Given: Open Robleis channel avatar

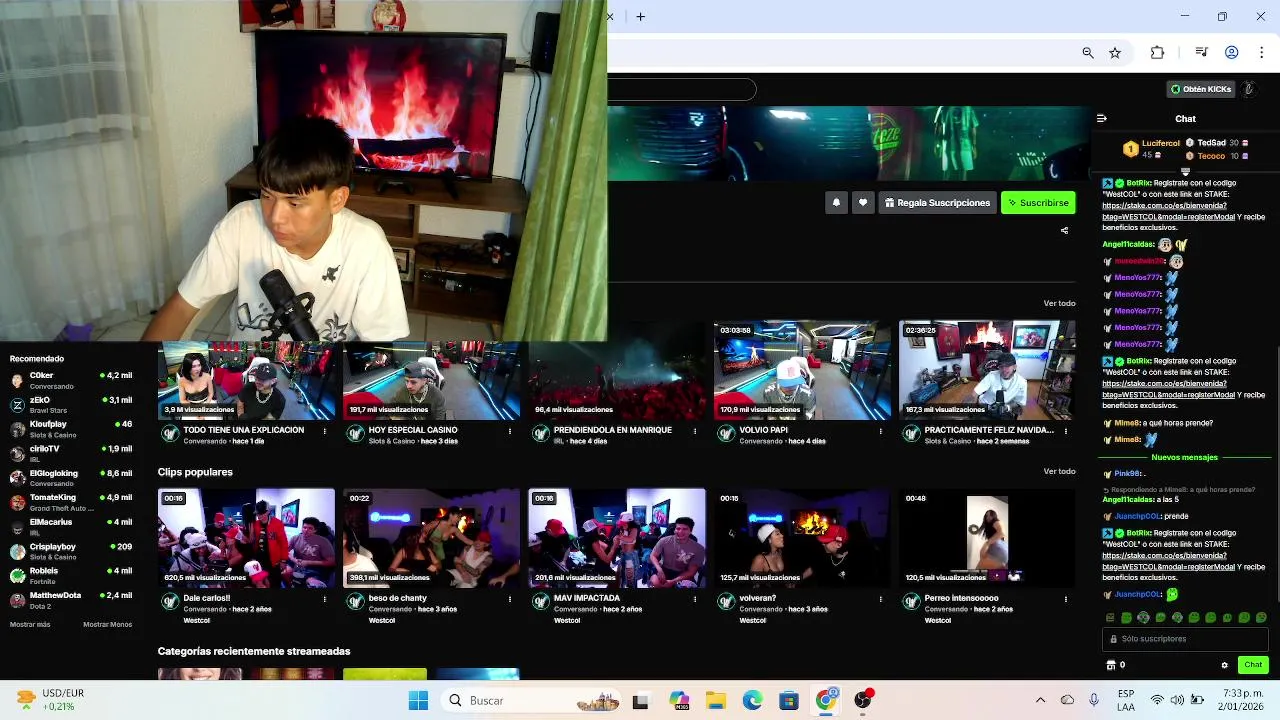Looking at the screenshot, I should click(x=17, y=575).
